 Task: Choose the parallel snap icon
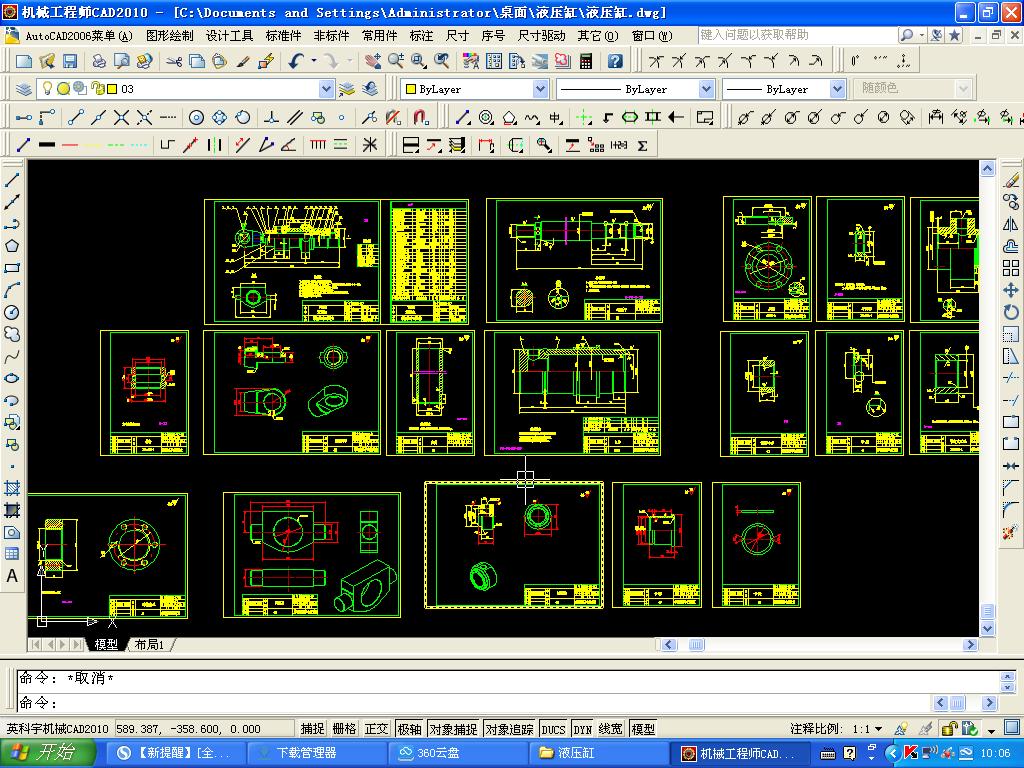point(295,117)
